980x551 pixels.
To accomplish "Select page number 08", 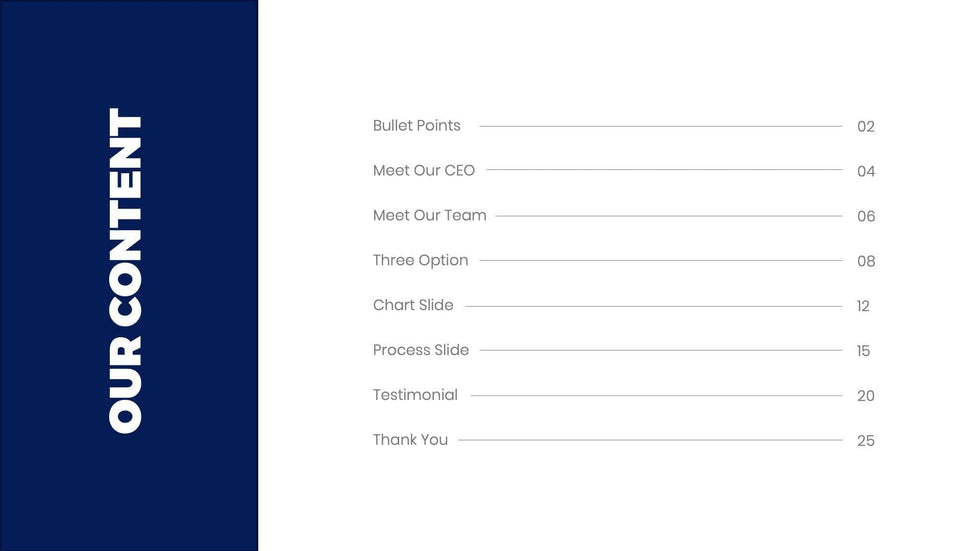I will pos(866,262).
